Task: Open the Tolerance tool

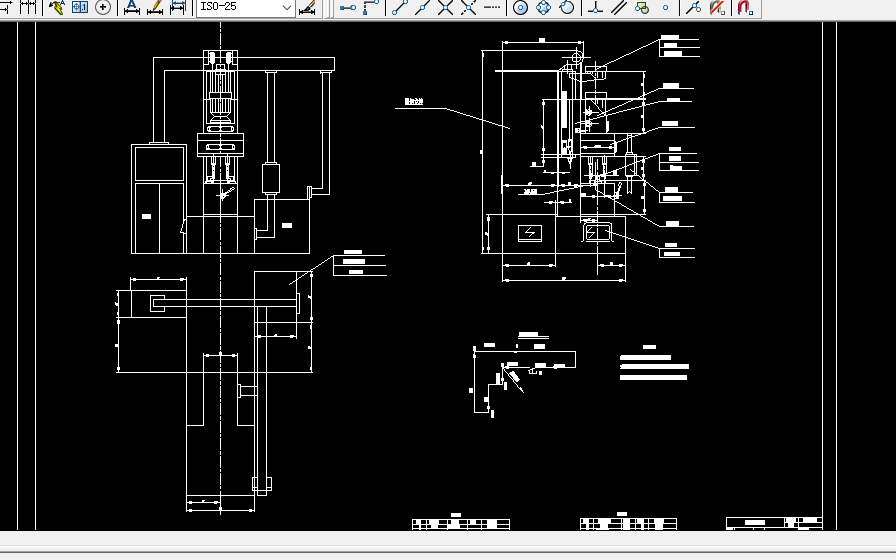Action: coord(79,7)
